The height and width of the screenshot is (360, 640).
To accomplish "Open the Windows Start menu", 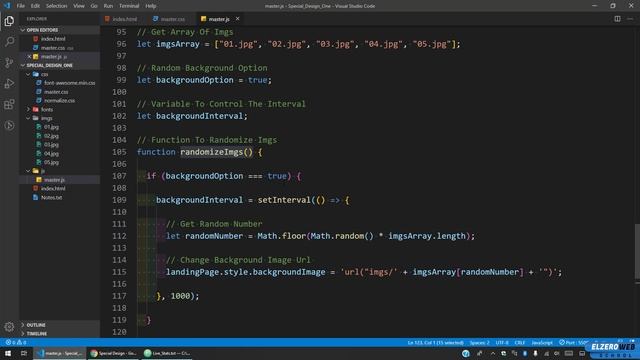I will [8, 353].
